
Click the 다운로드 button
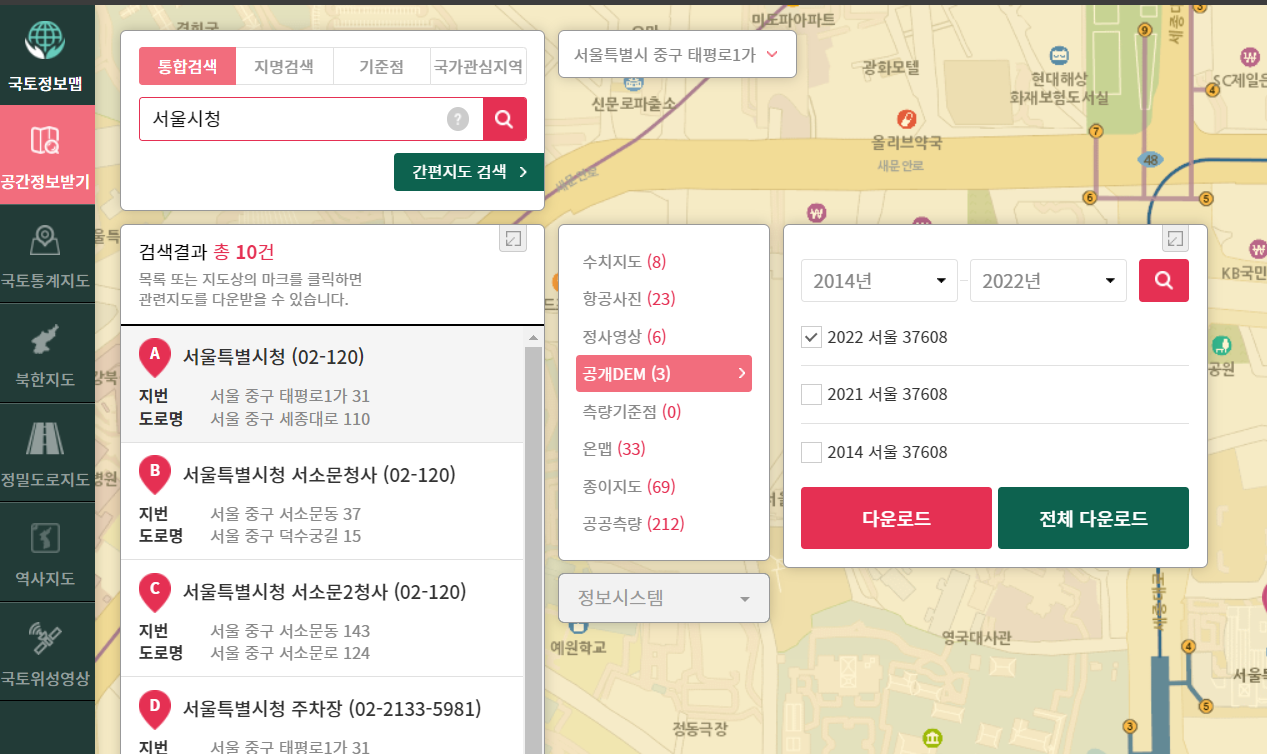coord(895,517)
